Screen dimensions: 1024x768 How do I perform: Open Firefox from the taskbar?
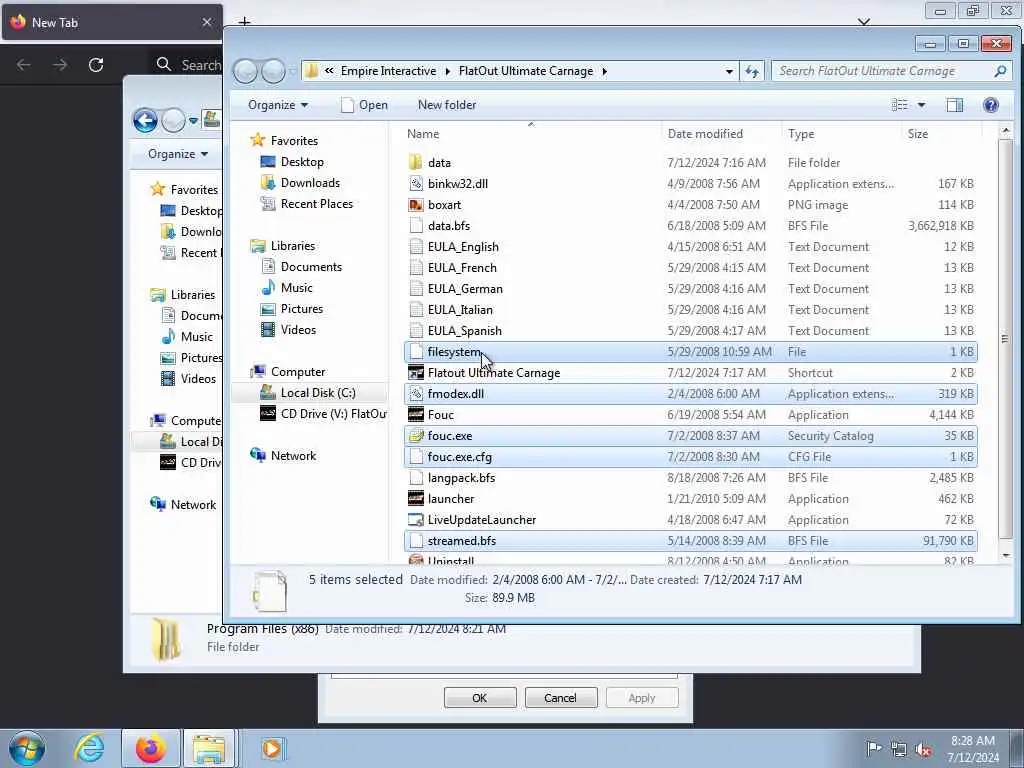pos(150,748)
